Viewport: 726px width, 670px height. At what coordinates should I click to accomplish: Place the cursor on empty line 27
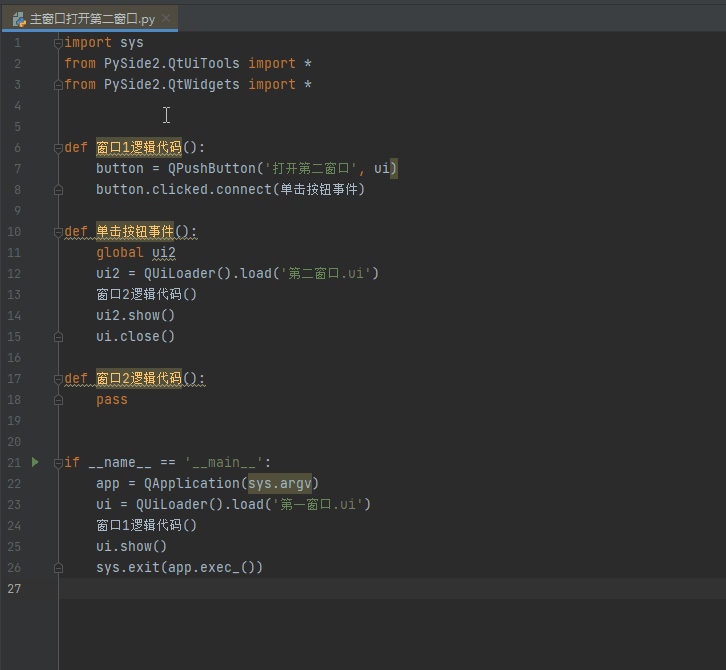point(300,589)
